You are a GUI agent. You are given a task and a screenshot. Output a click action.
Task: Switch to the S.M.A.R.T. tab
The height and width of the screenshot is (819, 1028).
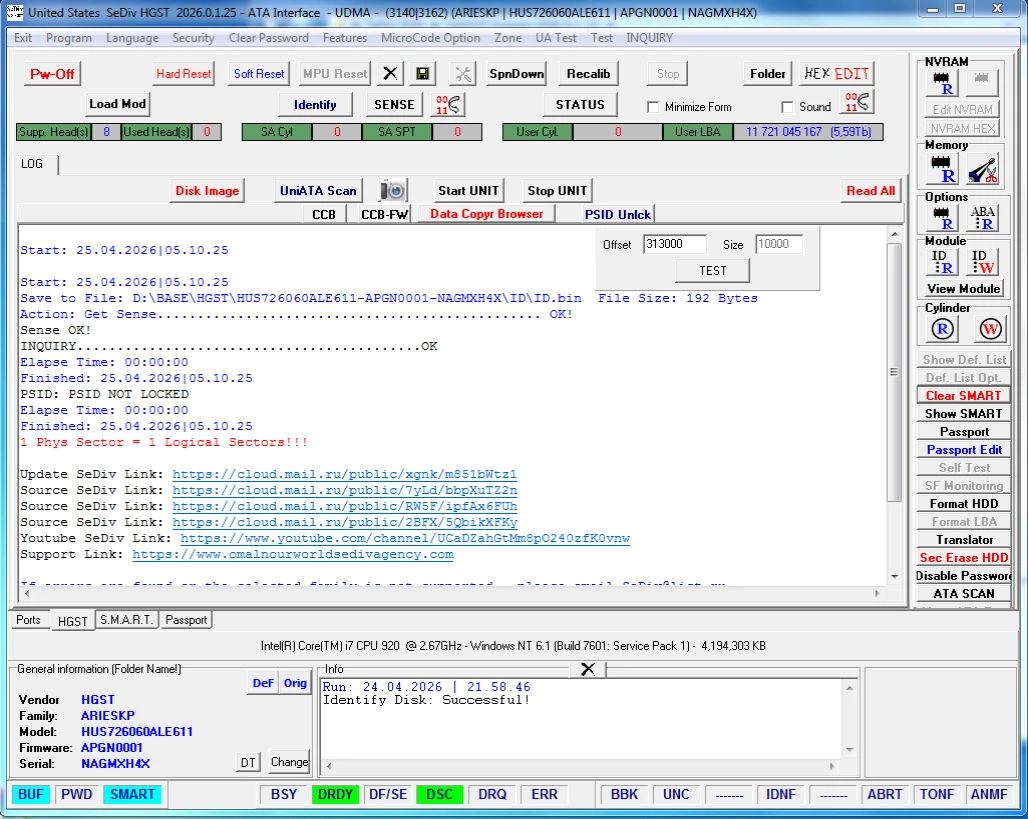tap(126, 620)
